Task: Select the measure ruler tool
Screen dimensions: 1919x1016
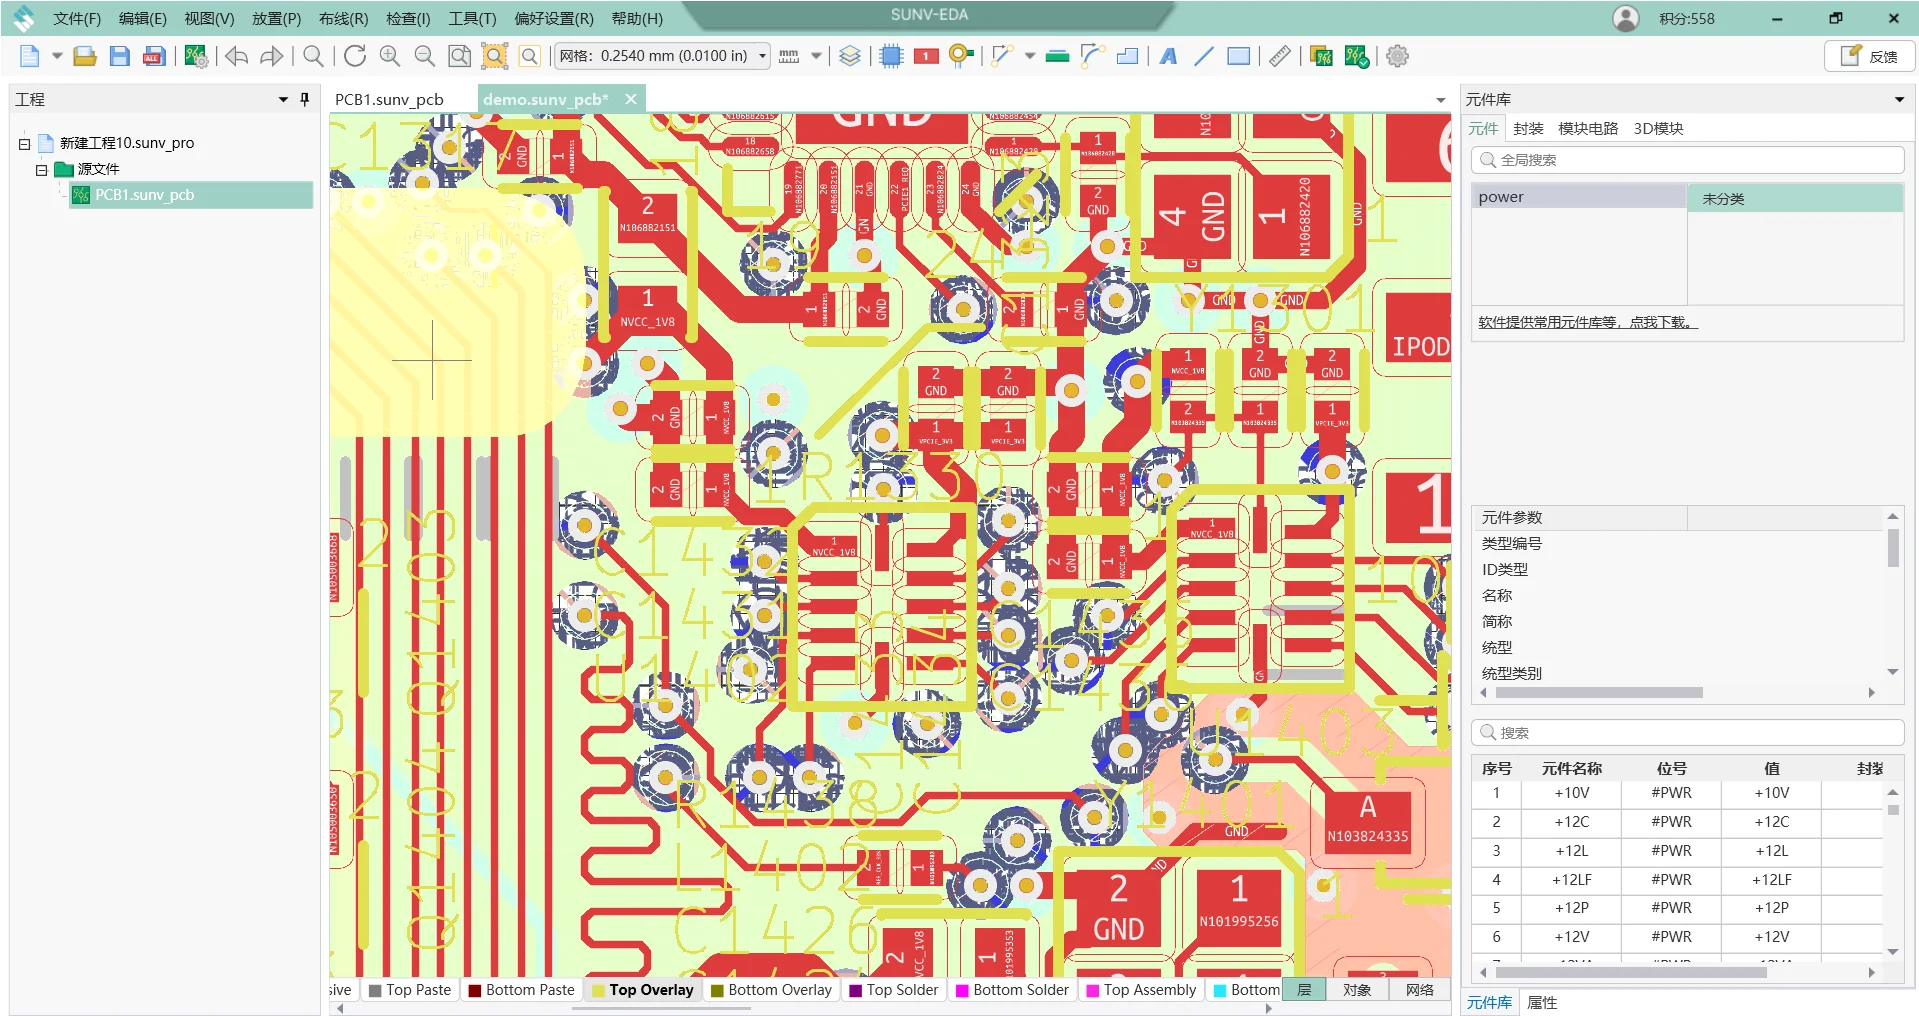Action: (1278, 56)
